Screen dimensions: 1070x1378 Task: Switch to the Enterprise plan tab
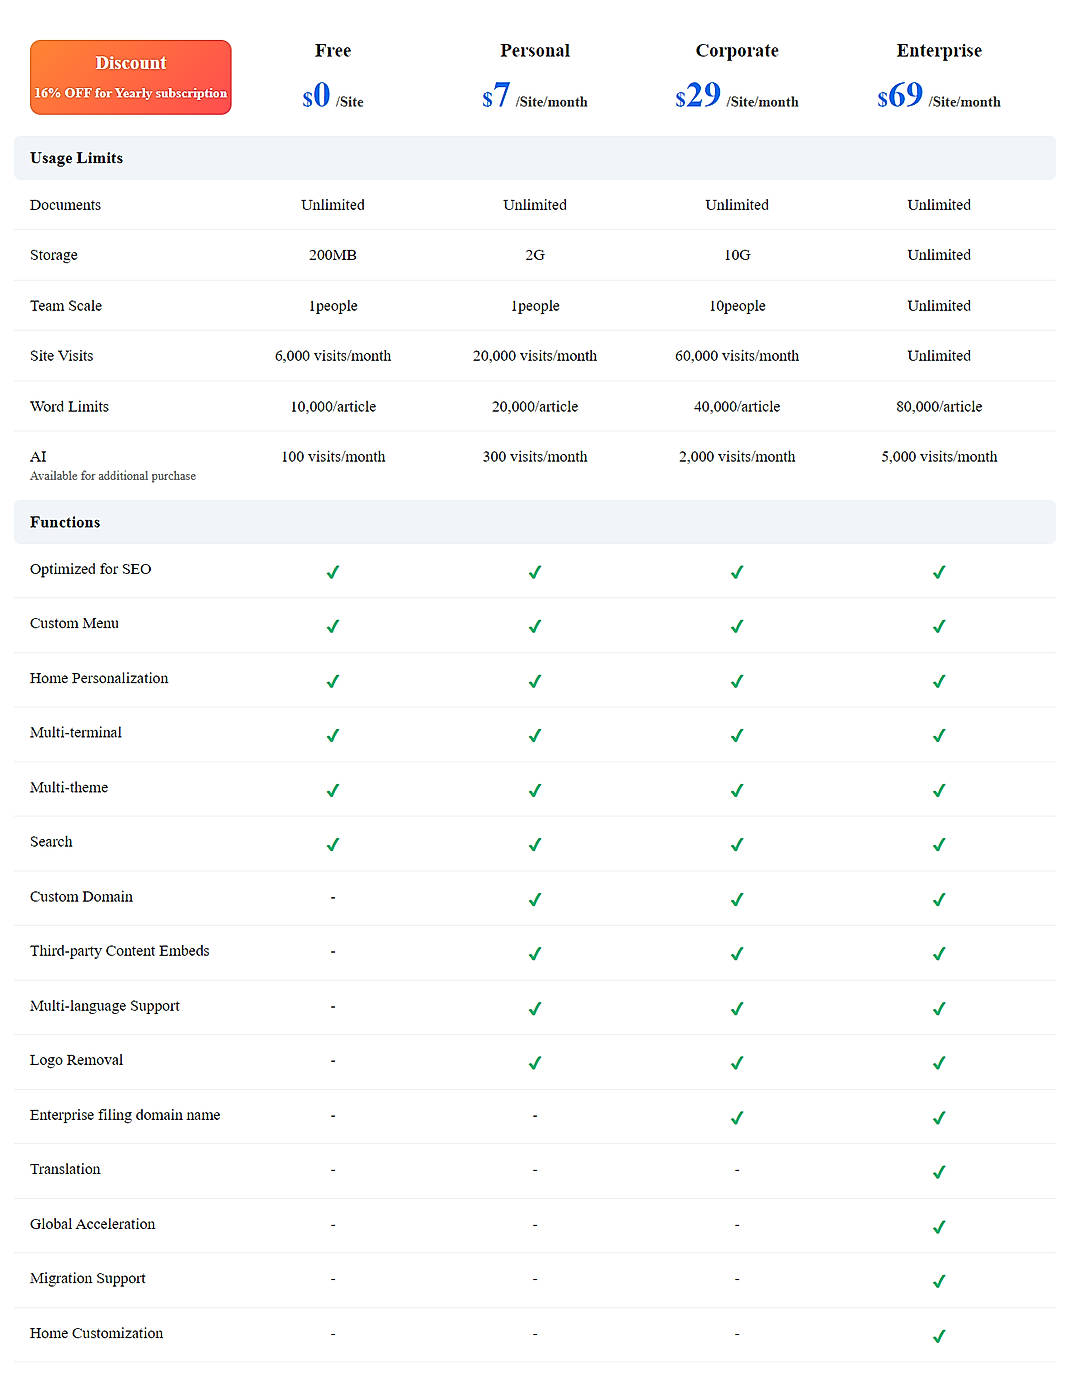click(938, 50)
